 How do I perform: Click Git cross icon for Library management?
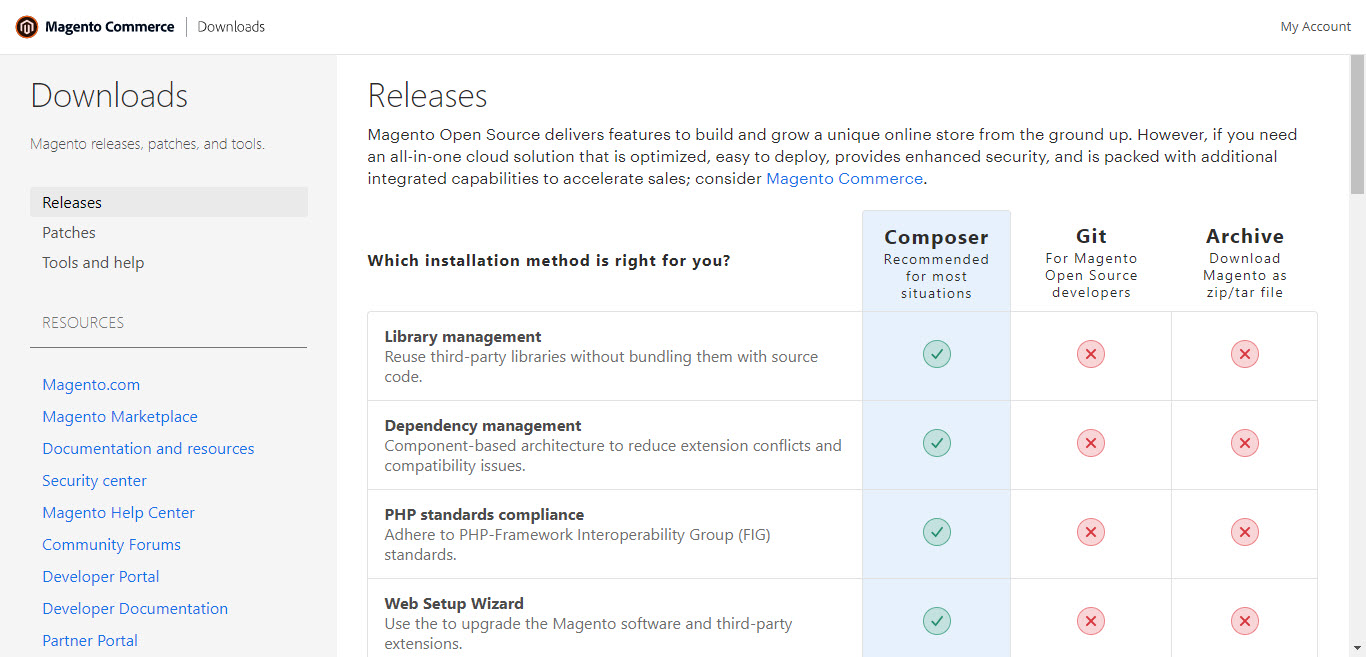1091,354
